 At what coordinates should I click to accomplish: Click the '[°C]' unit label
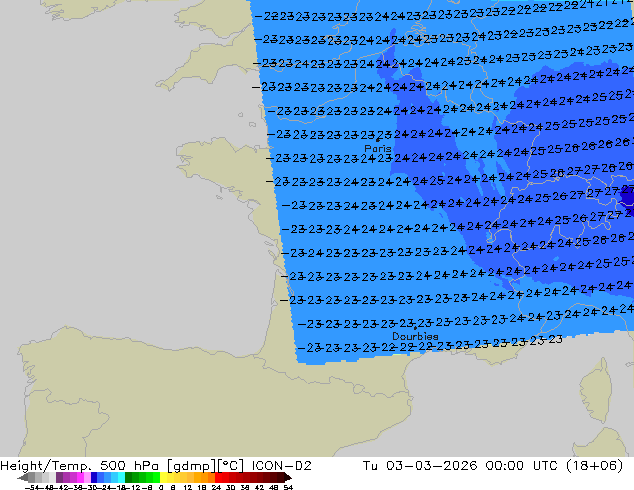(230, 466)
